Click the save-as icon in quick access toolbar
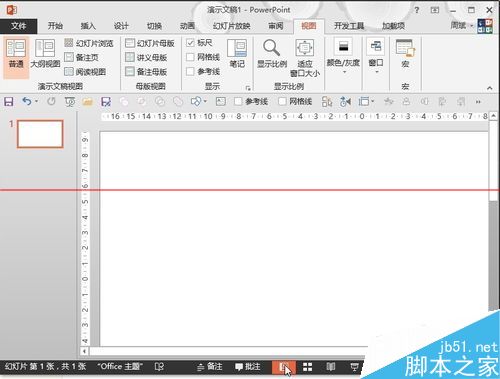The height and width of the screenshot is (379, 500). click(106, 101)
